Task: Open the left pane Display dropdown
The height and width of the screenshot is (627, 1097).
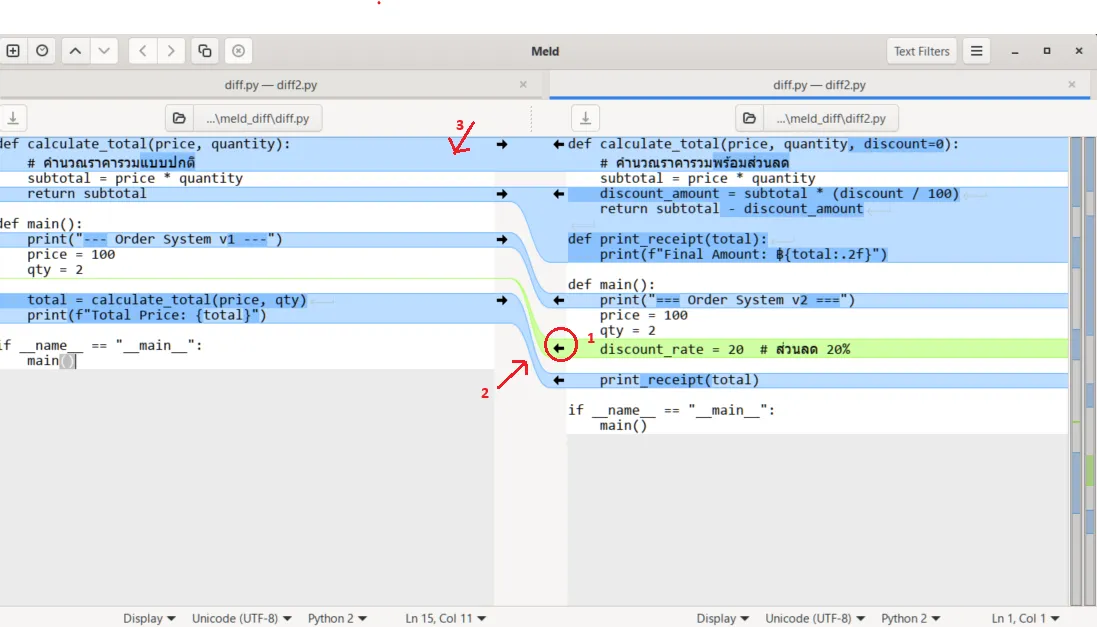Action: click(x=149, y=618)
